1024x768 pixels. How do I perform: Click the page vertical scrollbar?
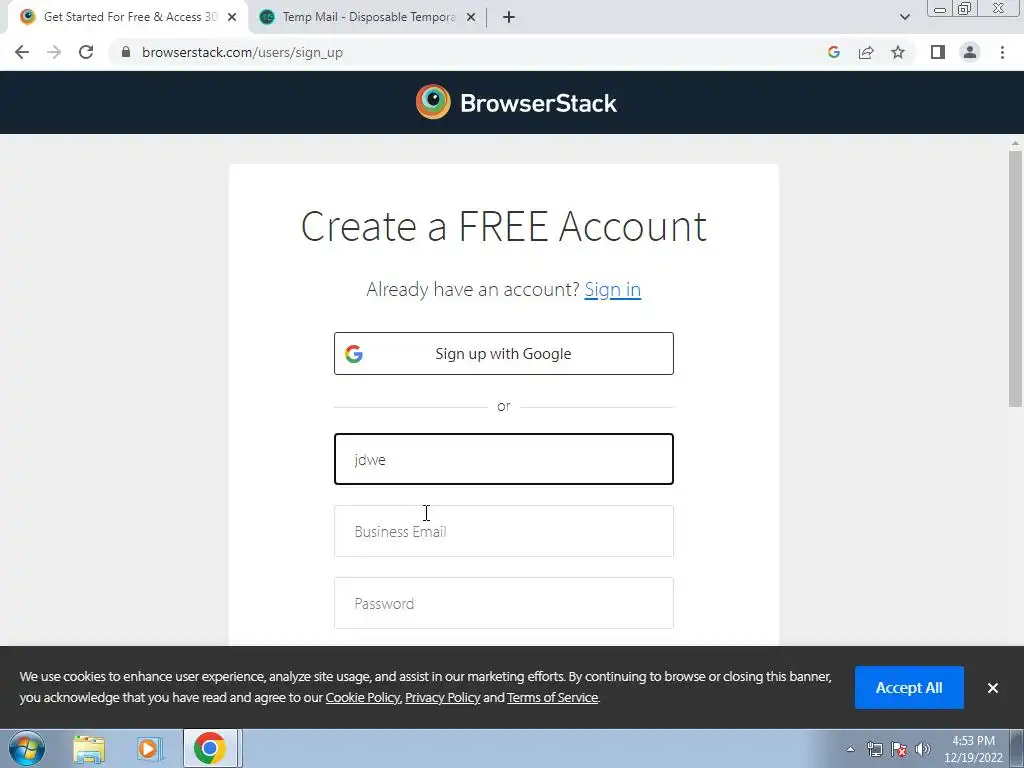click(x=1016, y=280)
